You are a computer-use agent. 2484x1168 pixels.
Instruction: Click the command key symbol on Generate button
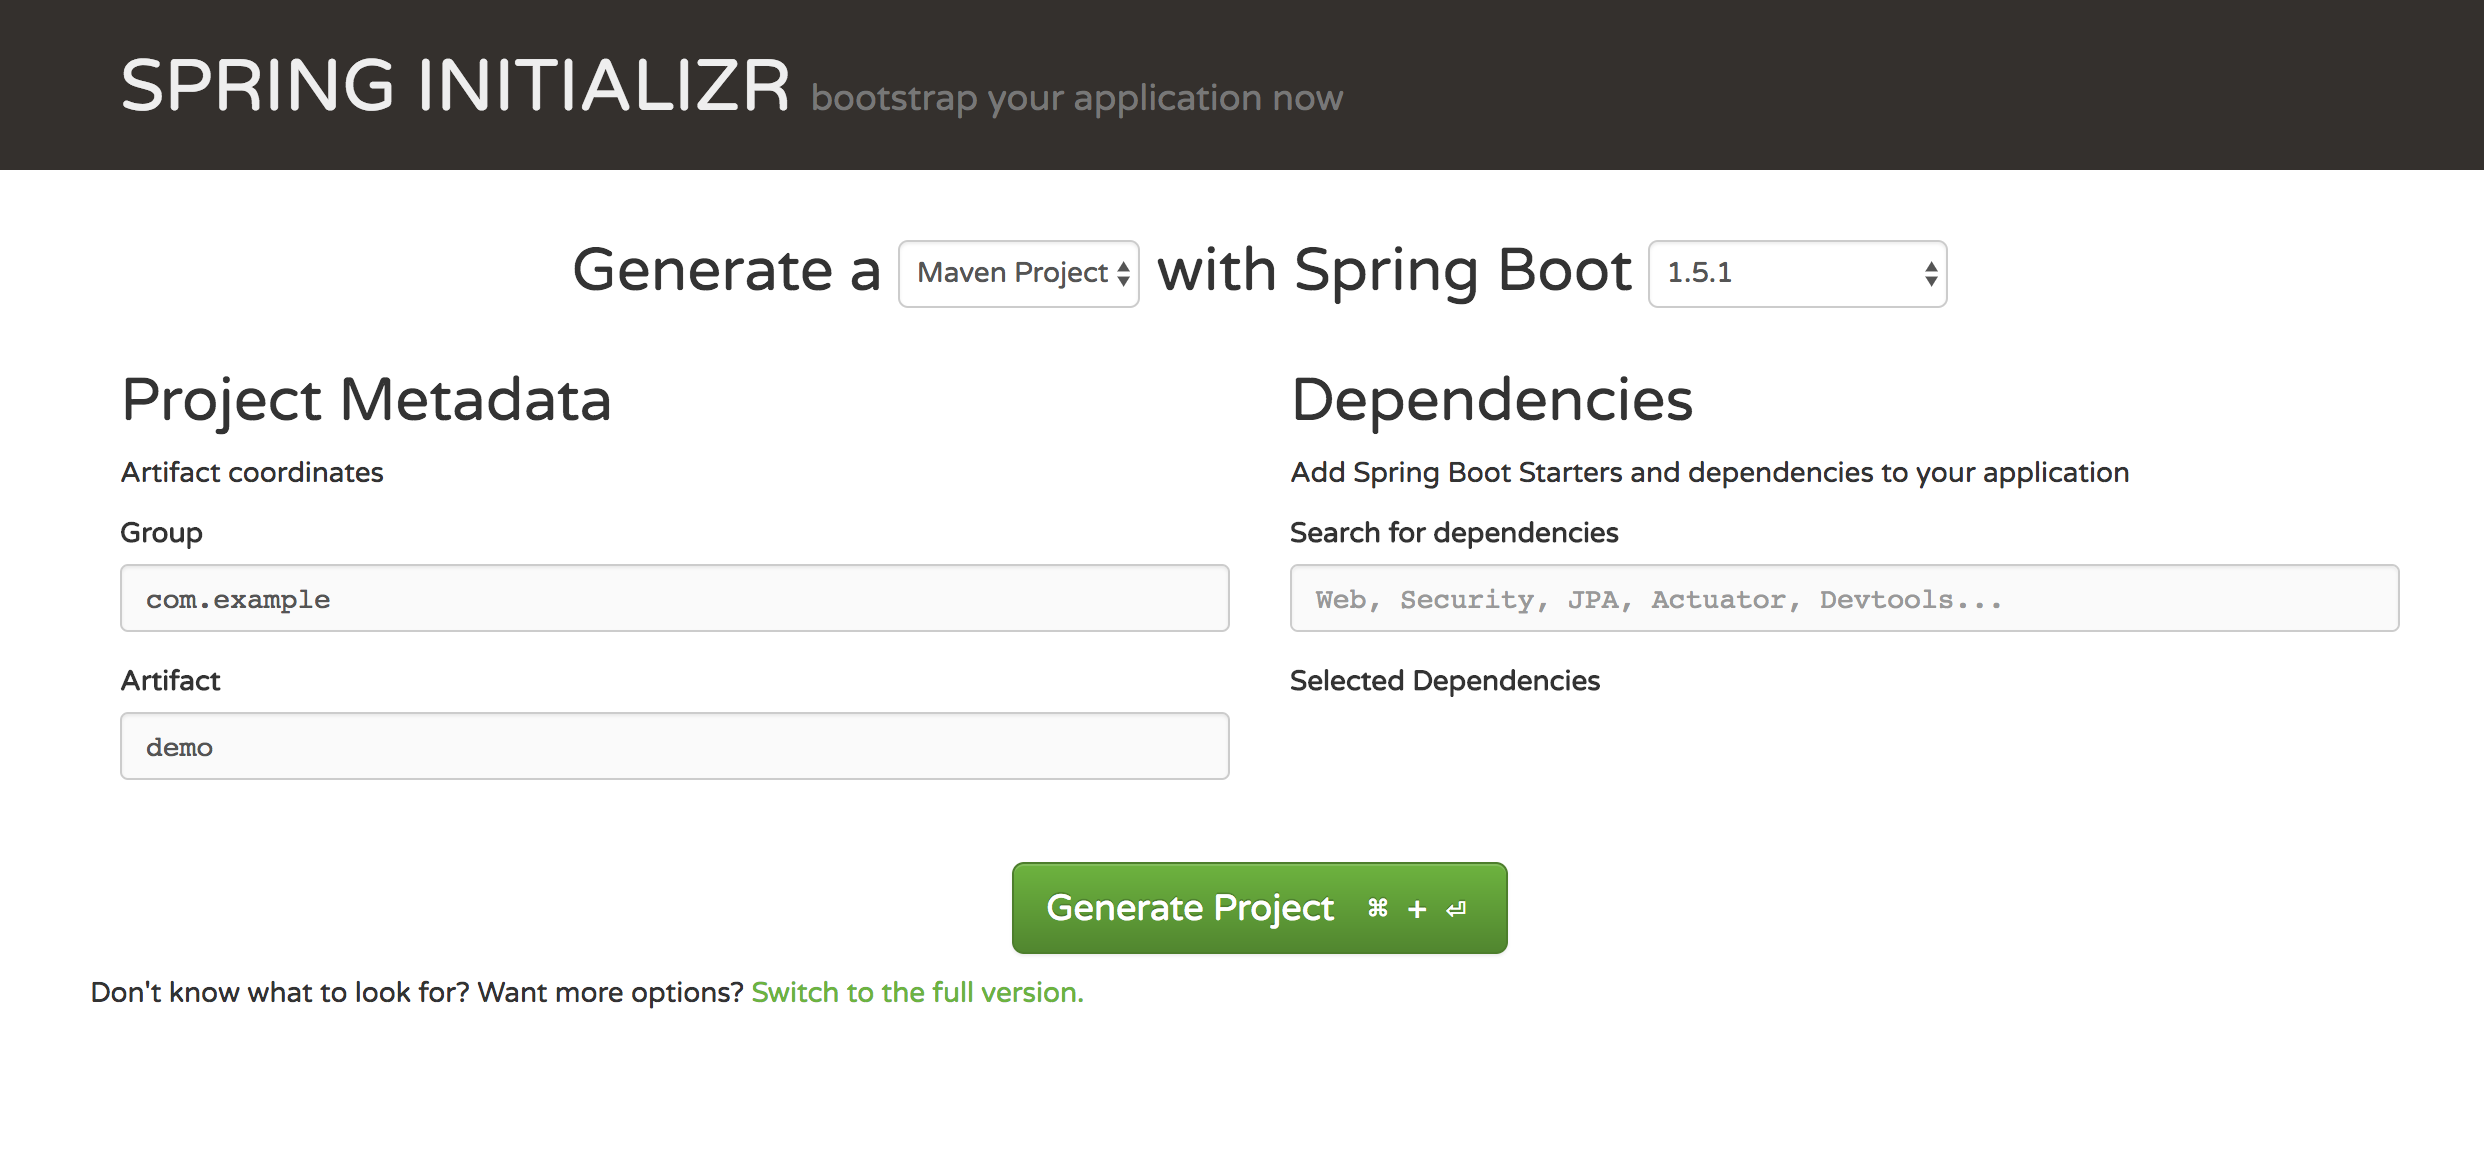click(1377, 908)
